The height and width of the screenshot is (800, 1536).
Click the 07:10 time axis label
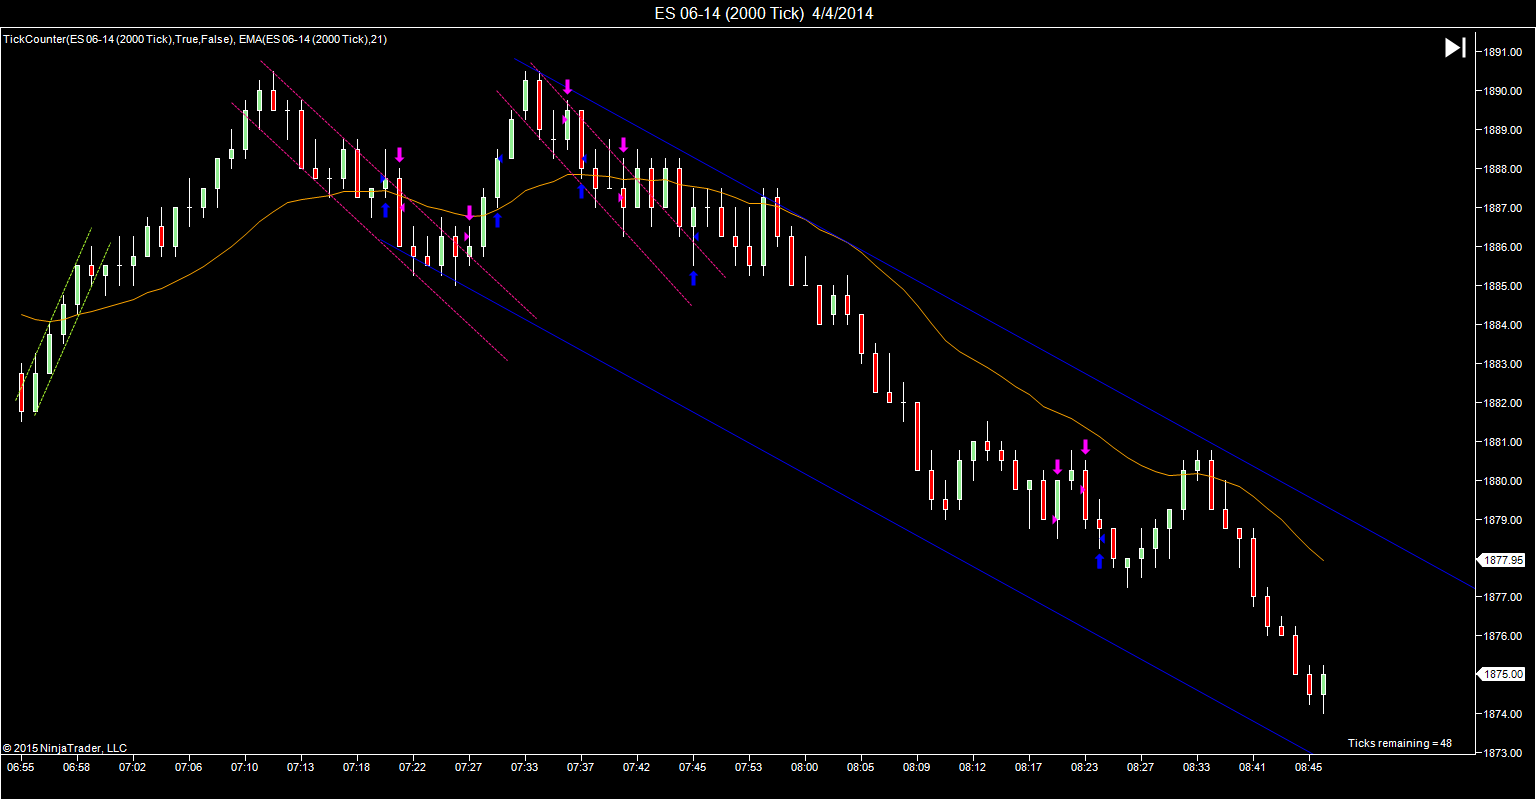tap(245, 768)
